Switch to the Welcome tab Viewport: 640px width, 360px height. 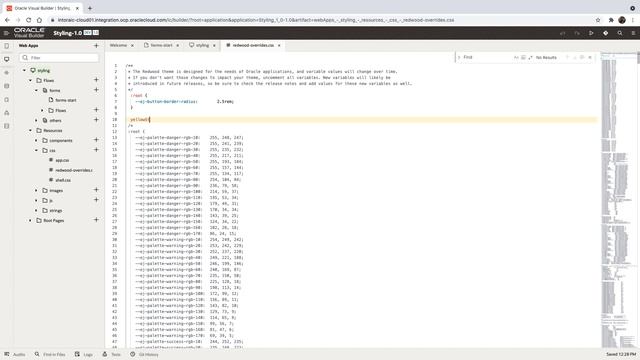[118, 45]
